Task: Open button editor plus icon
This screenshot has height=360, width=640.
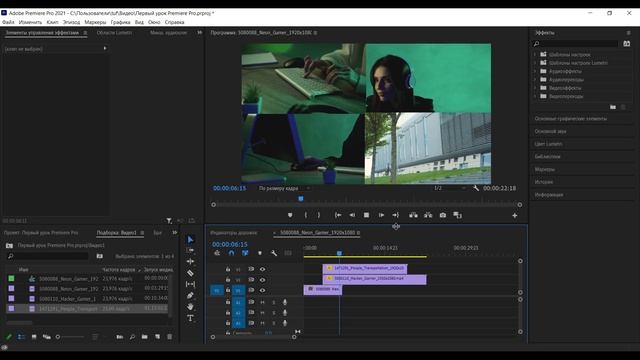Action: coord(515,216)
